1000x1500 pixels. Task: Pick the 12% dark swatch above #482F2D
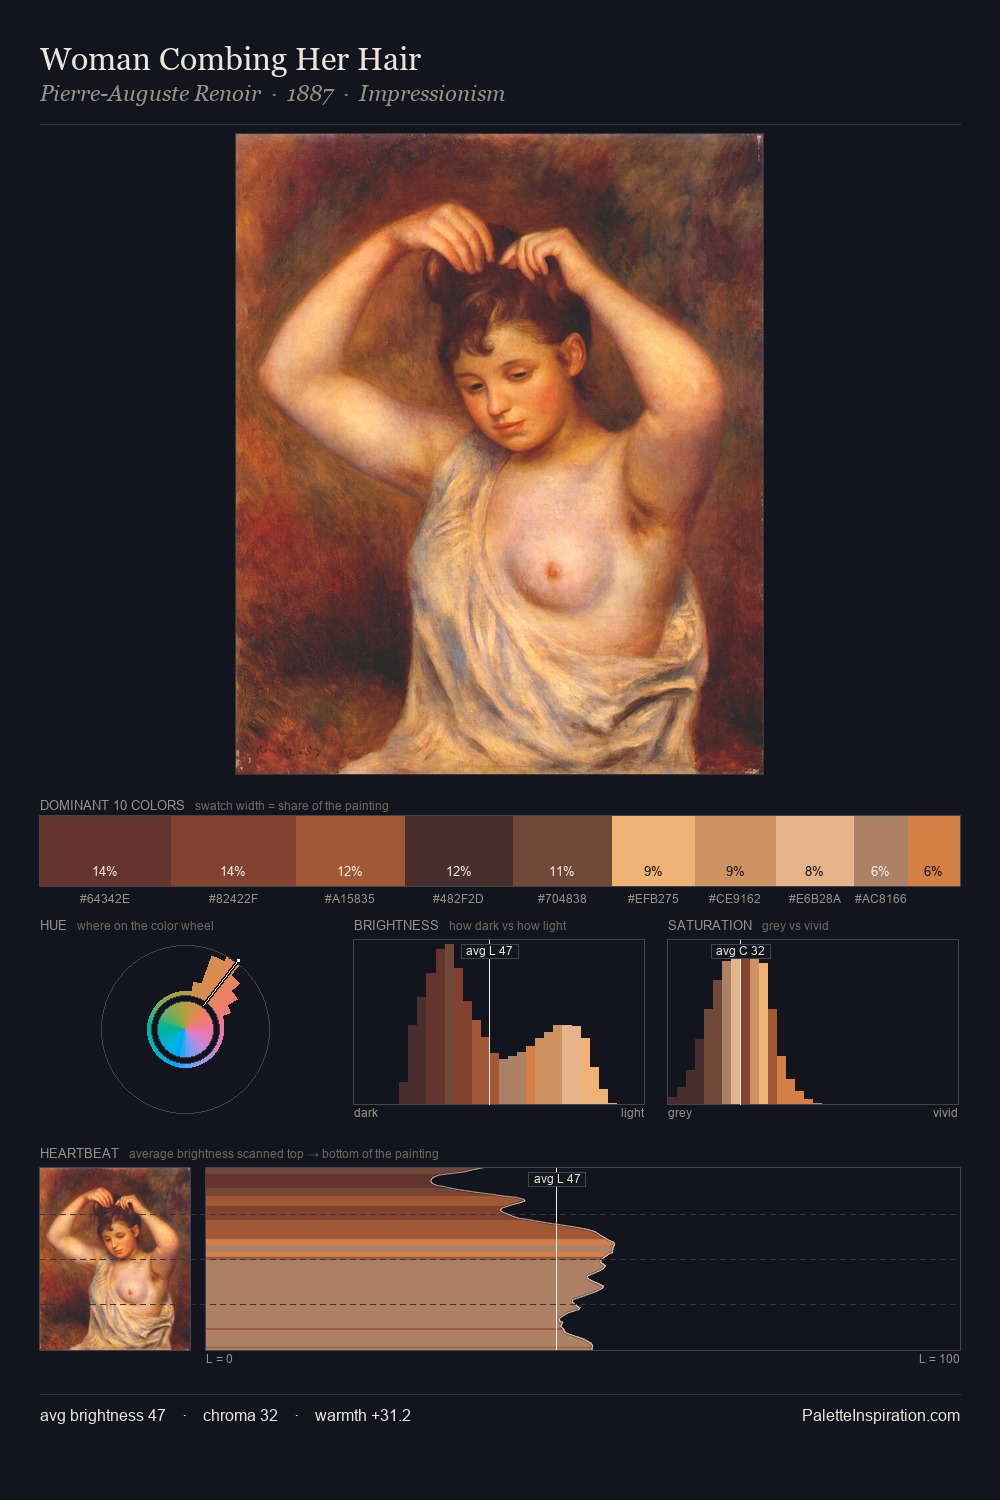pyautogui.click(x=459, y=851)
